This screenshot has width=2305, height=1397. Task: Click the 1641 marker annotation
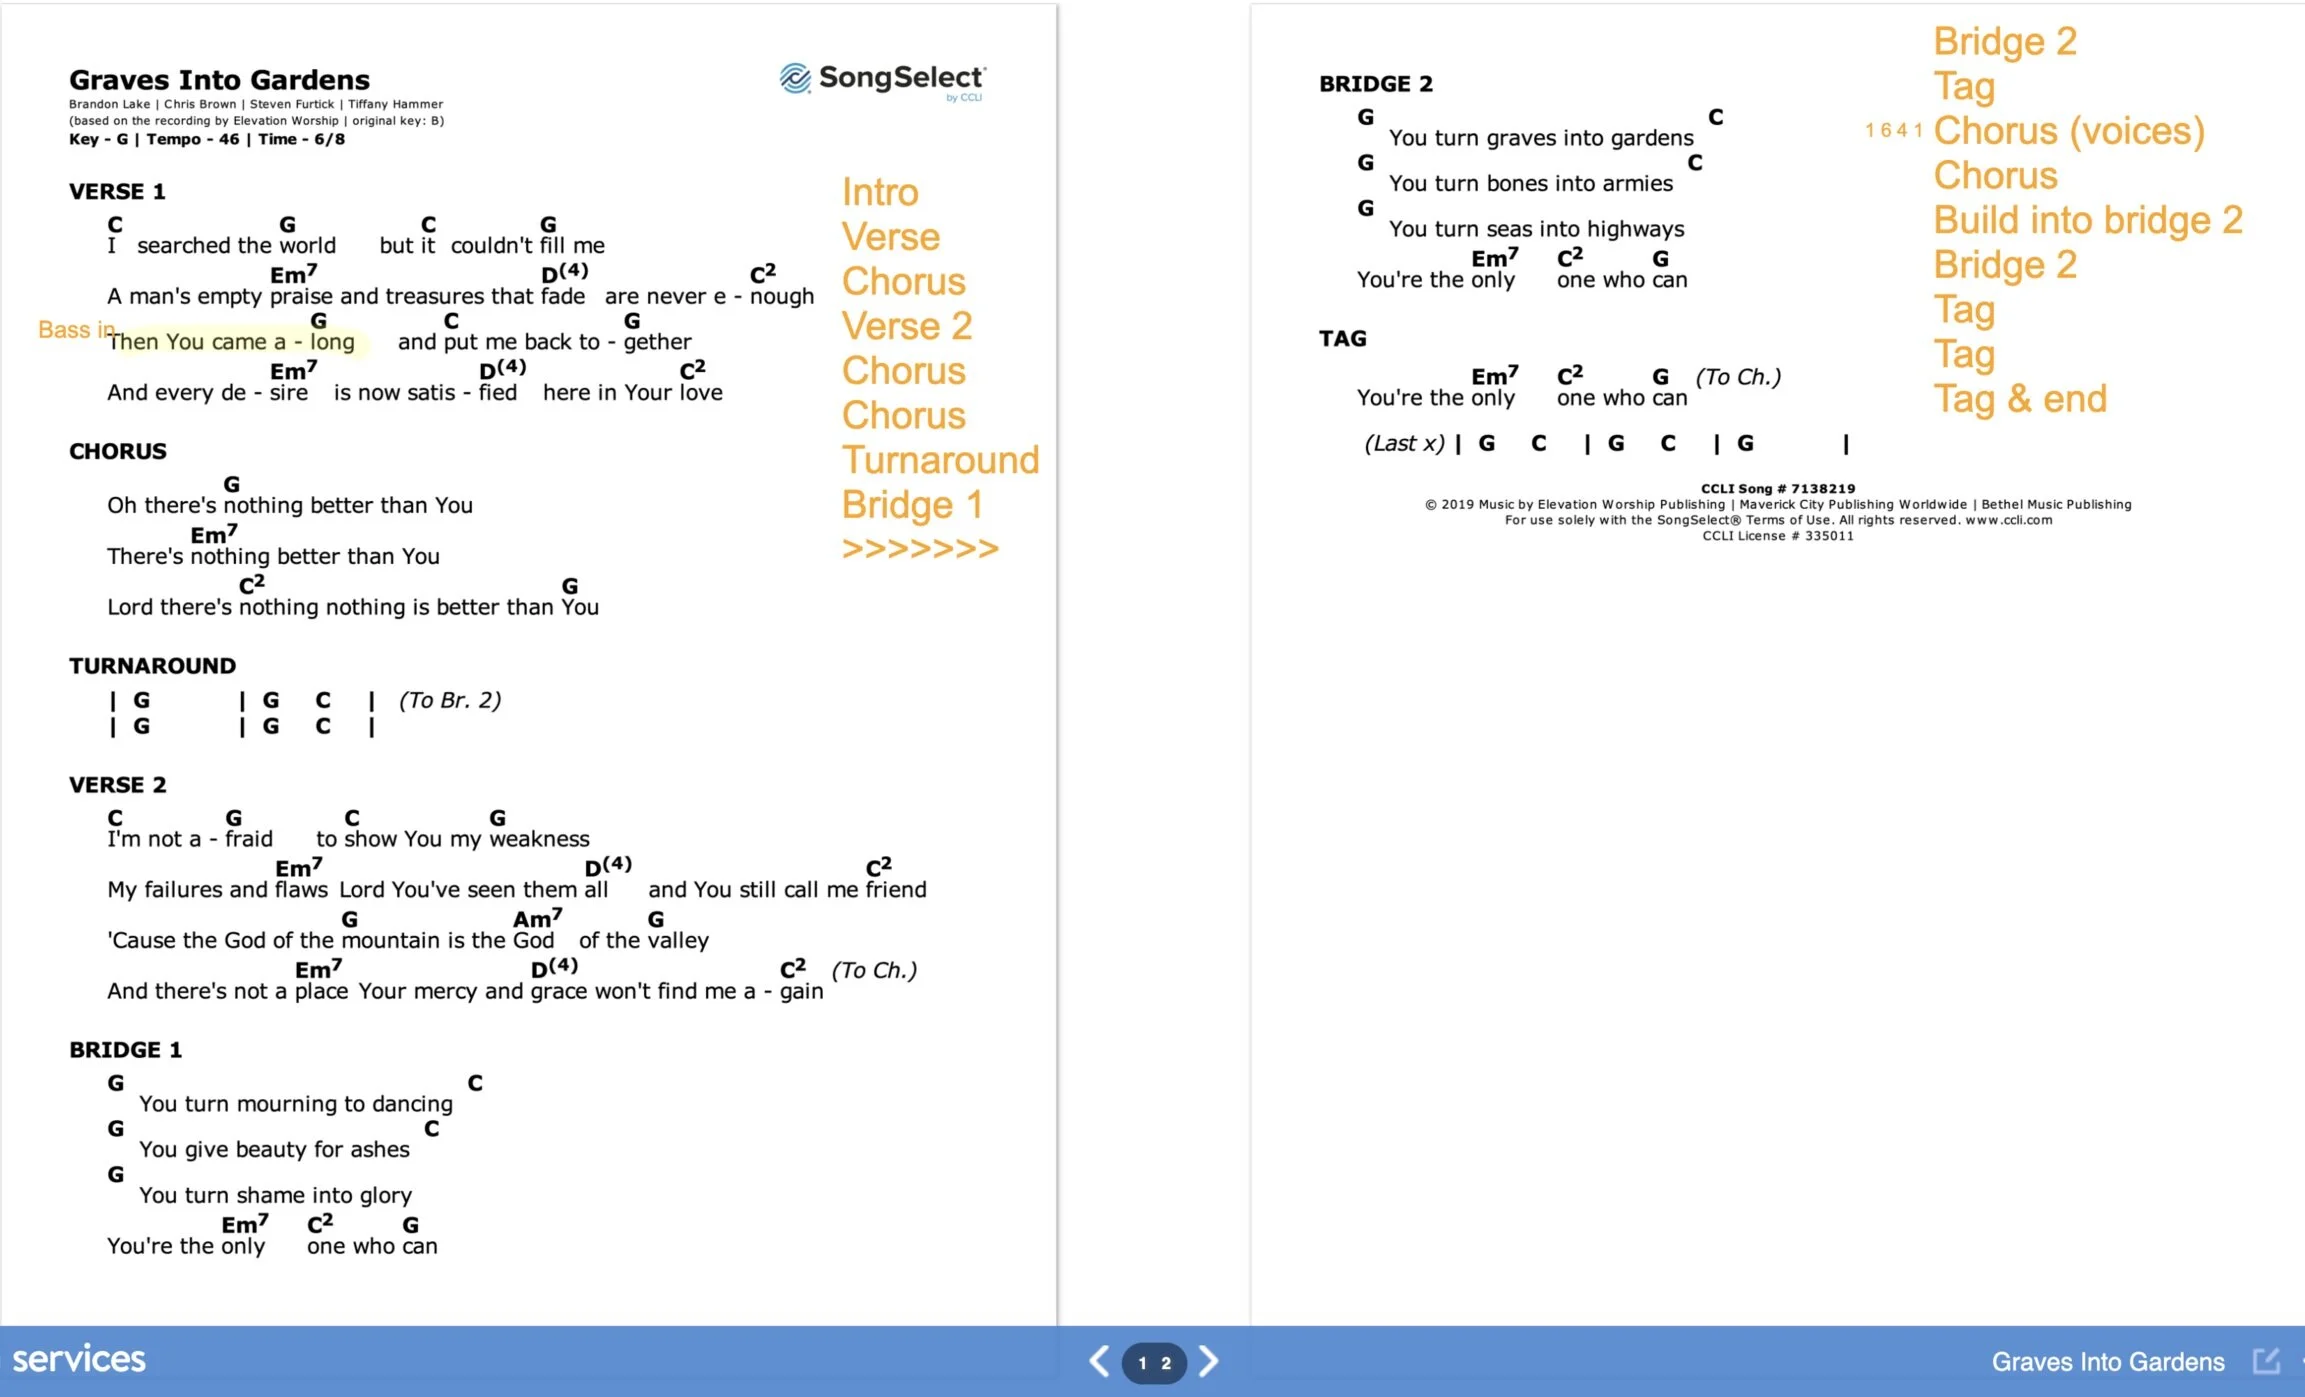[x=1893, y=130]
